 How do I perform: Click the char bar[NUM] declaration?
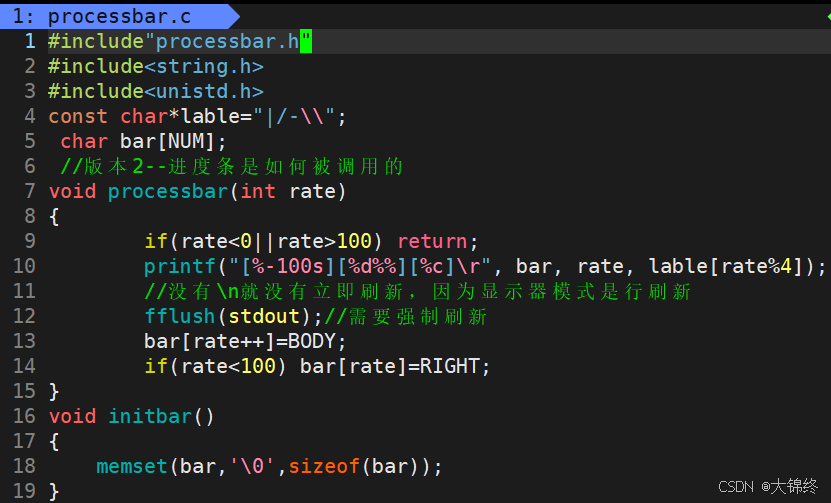click(143, 141)
